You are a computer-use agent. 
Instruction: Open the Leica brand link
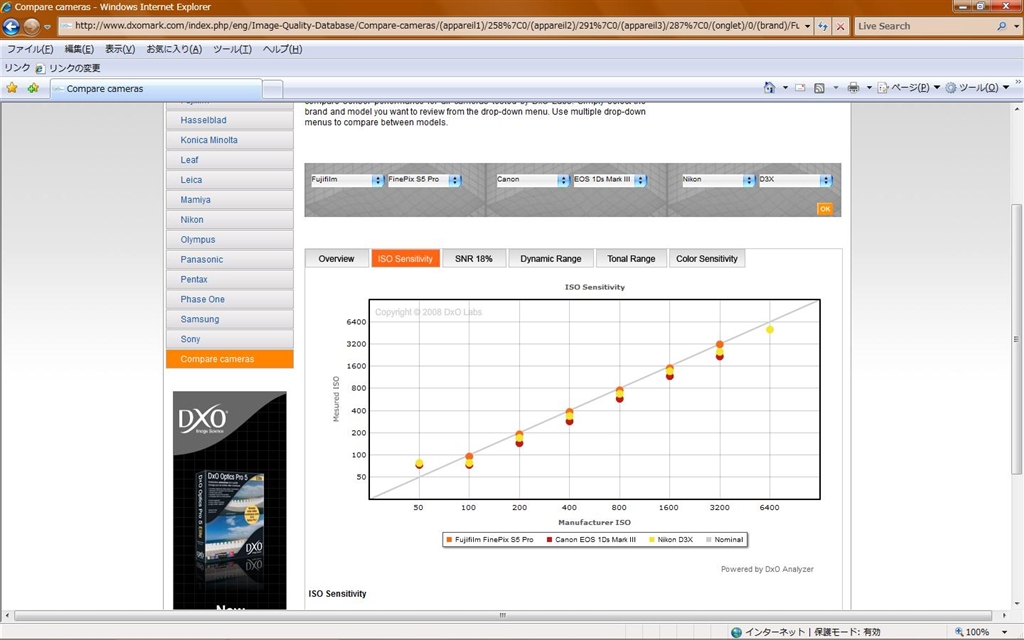229,180
